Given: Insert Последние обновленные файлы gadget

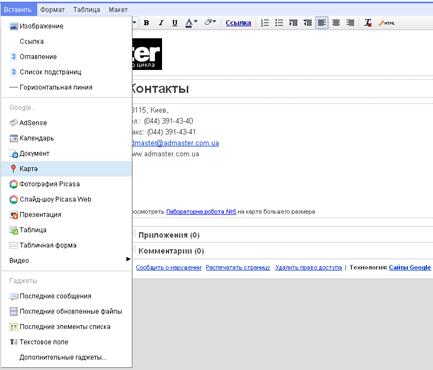Looking at the screenshot, I should click(x=66, y=311).
